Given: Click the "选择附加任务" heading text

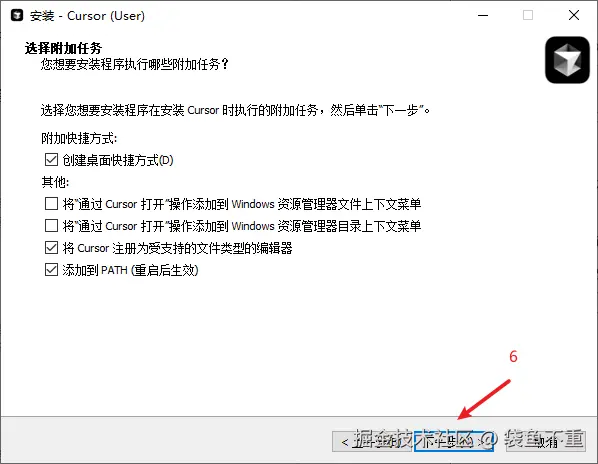Looking at the screenshot, I should [63, 48].
